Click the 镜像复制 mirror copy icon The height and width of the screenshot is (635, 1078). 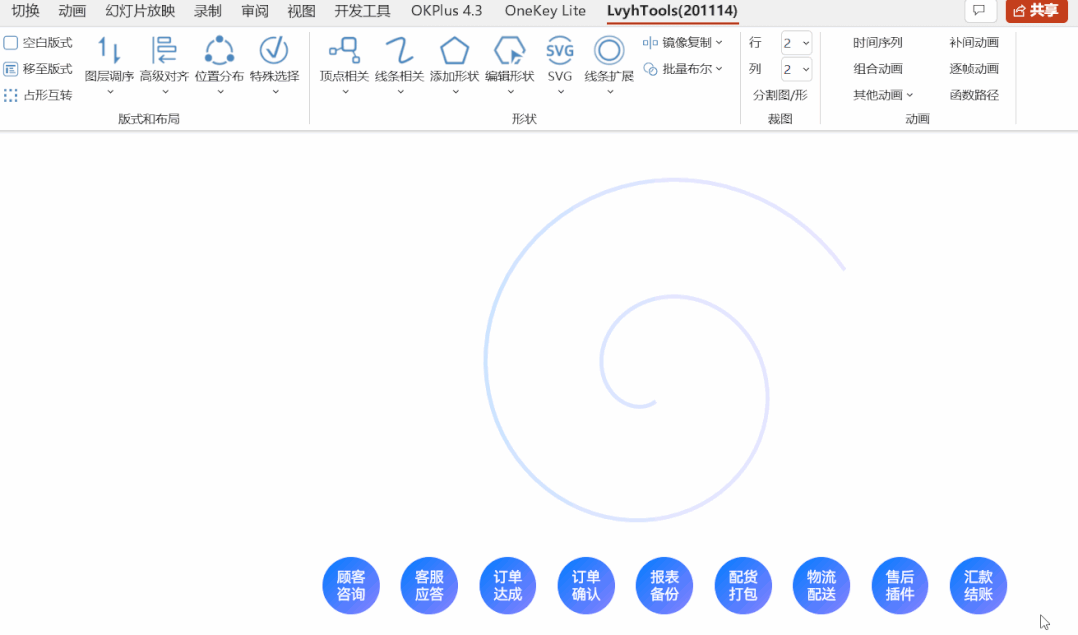click(650, 43)
